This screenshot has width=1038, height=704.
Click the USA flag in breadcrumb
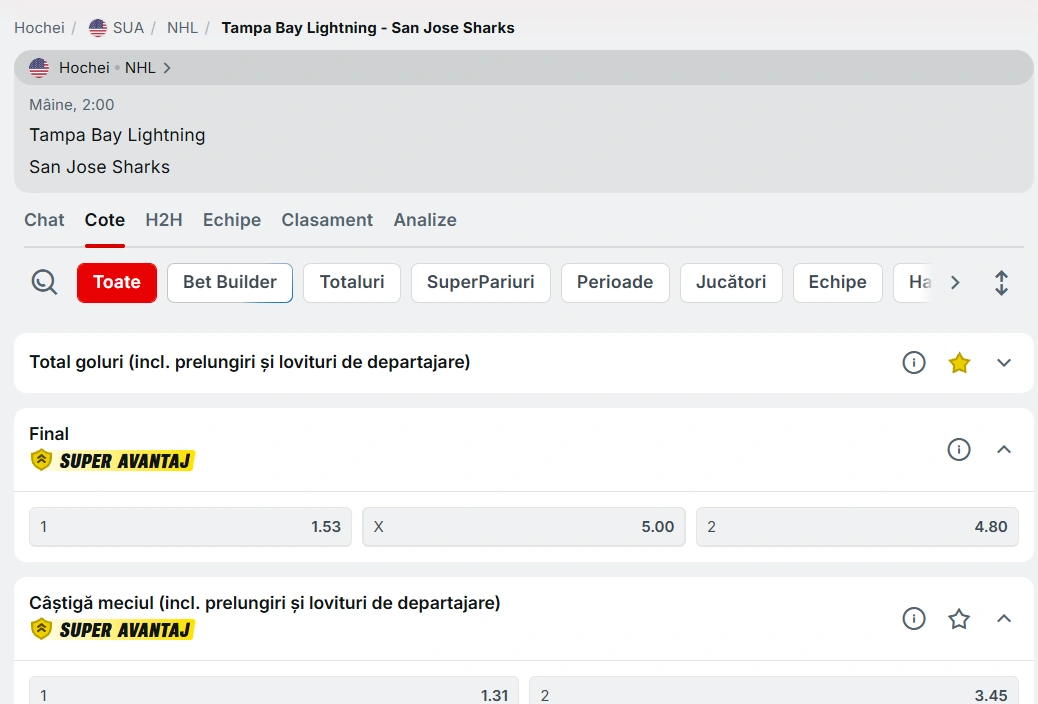pos(98,28)
